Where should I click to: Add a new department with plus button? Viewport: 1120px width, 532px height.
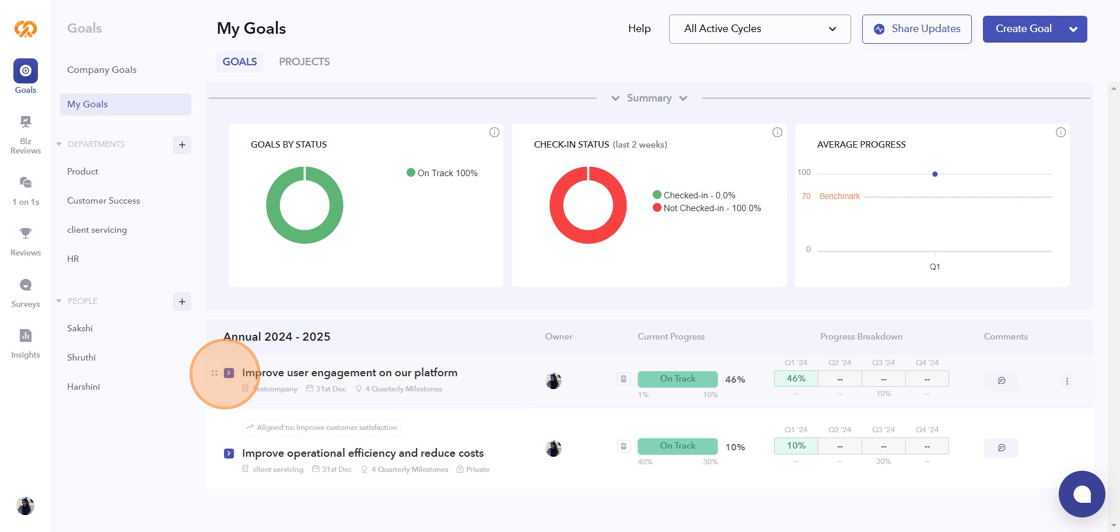pyautogui.click(x=182, y=144)
